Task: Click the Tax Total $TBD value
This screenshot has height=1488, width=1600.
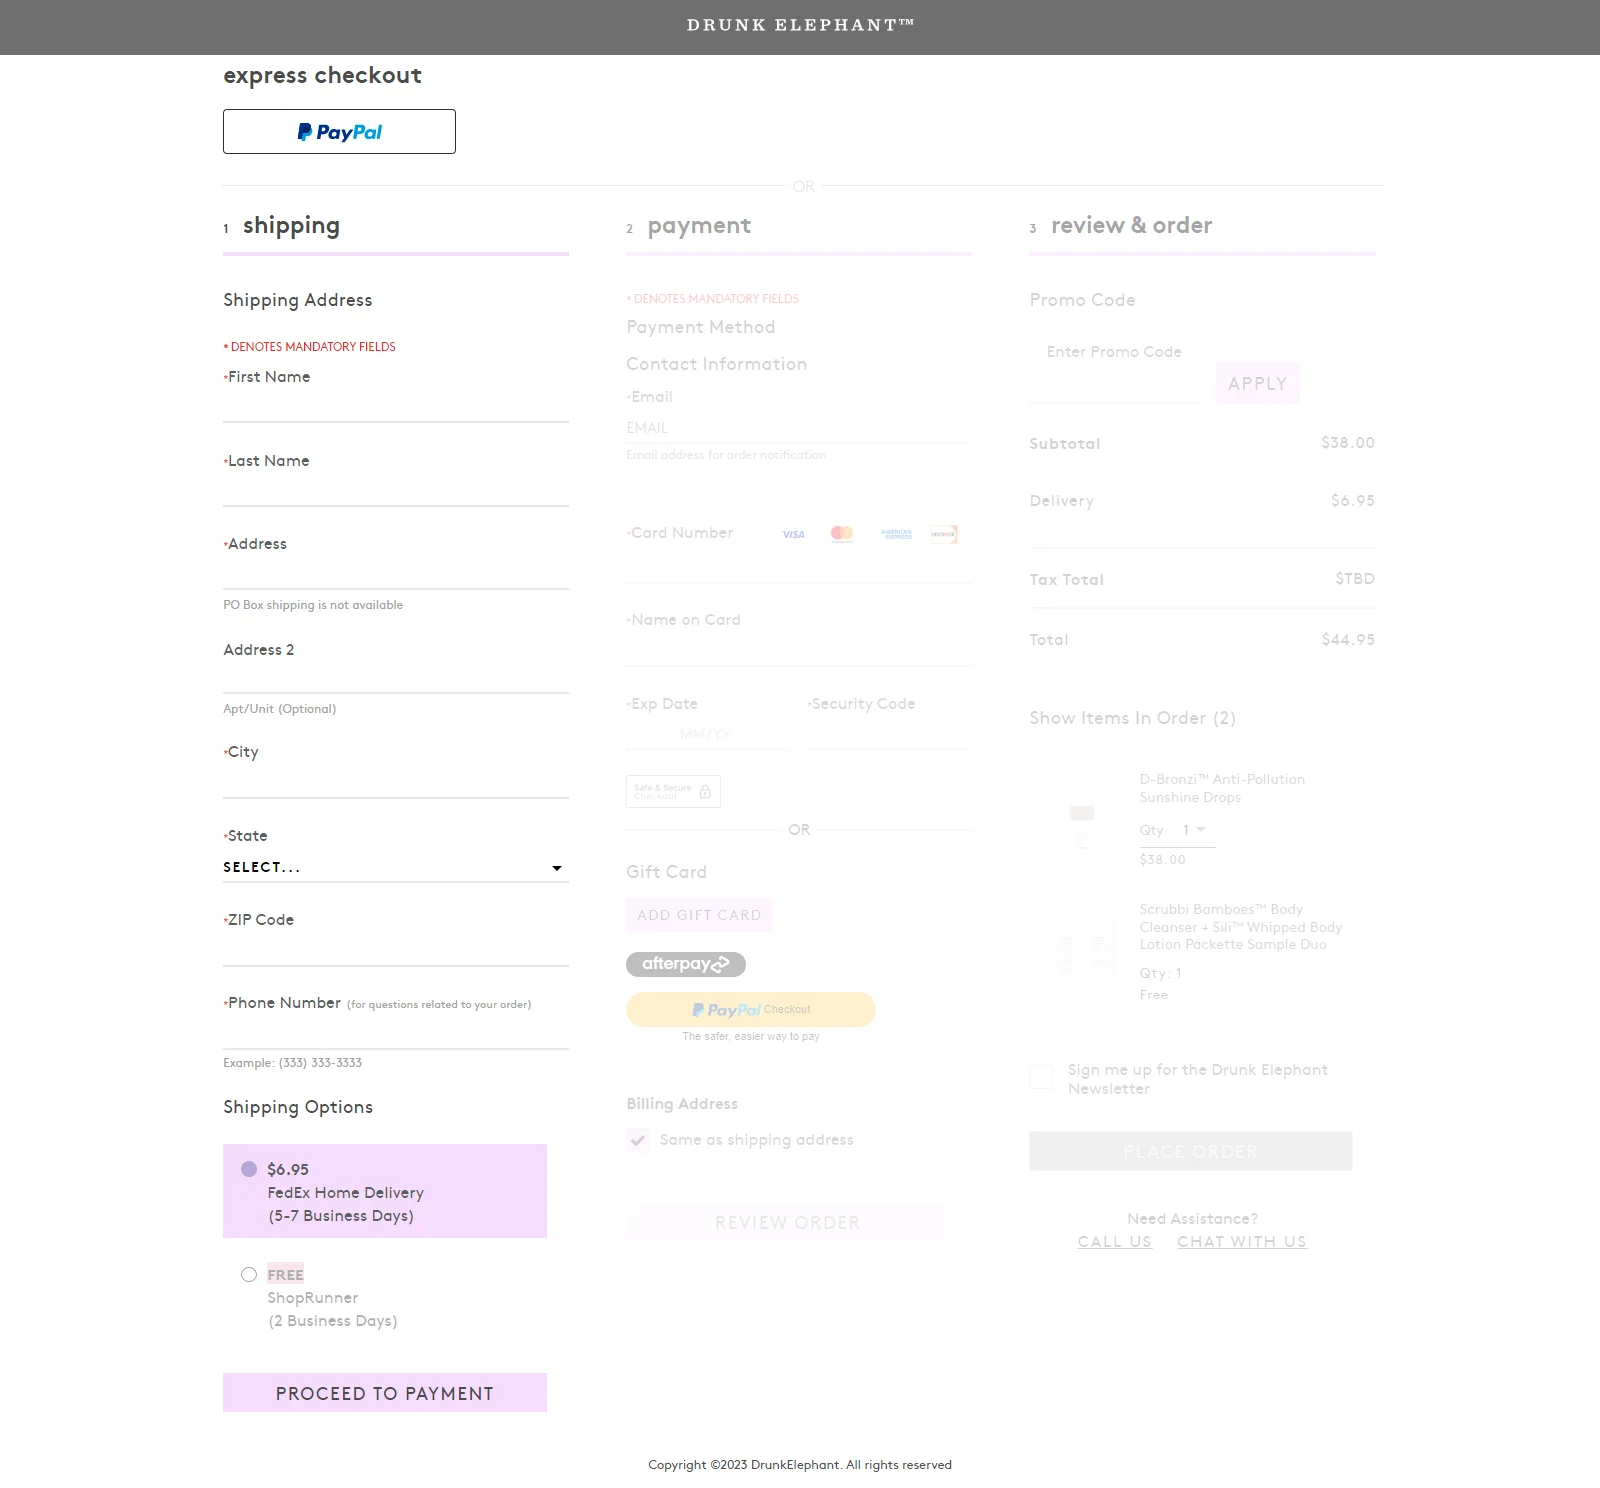Action: pyautogui.click(x=1355, y=579)
